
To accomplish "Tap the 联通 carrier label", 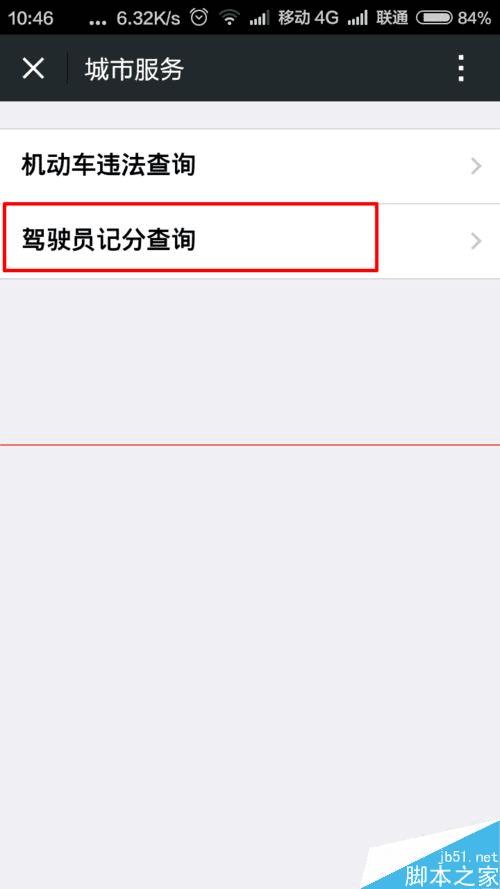I will click(392, 18).
